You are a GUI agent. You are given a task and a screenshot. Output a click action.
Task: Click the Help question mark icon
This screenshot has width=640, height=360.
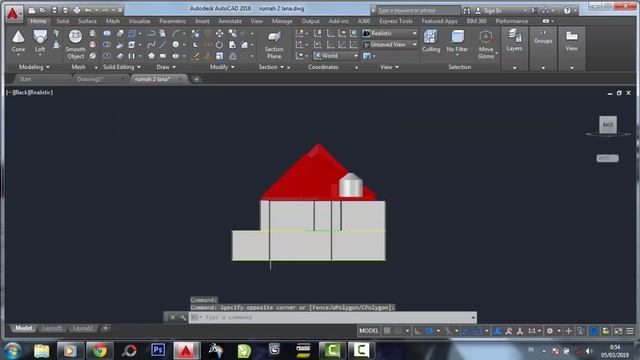567,11
